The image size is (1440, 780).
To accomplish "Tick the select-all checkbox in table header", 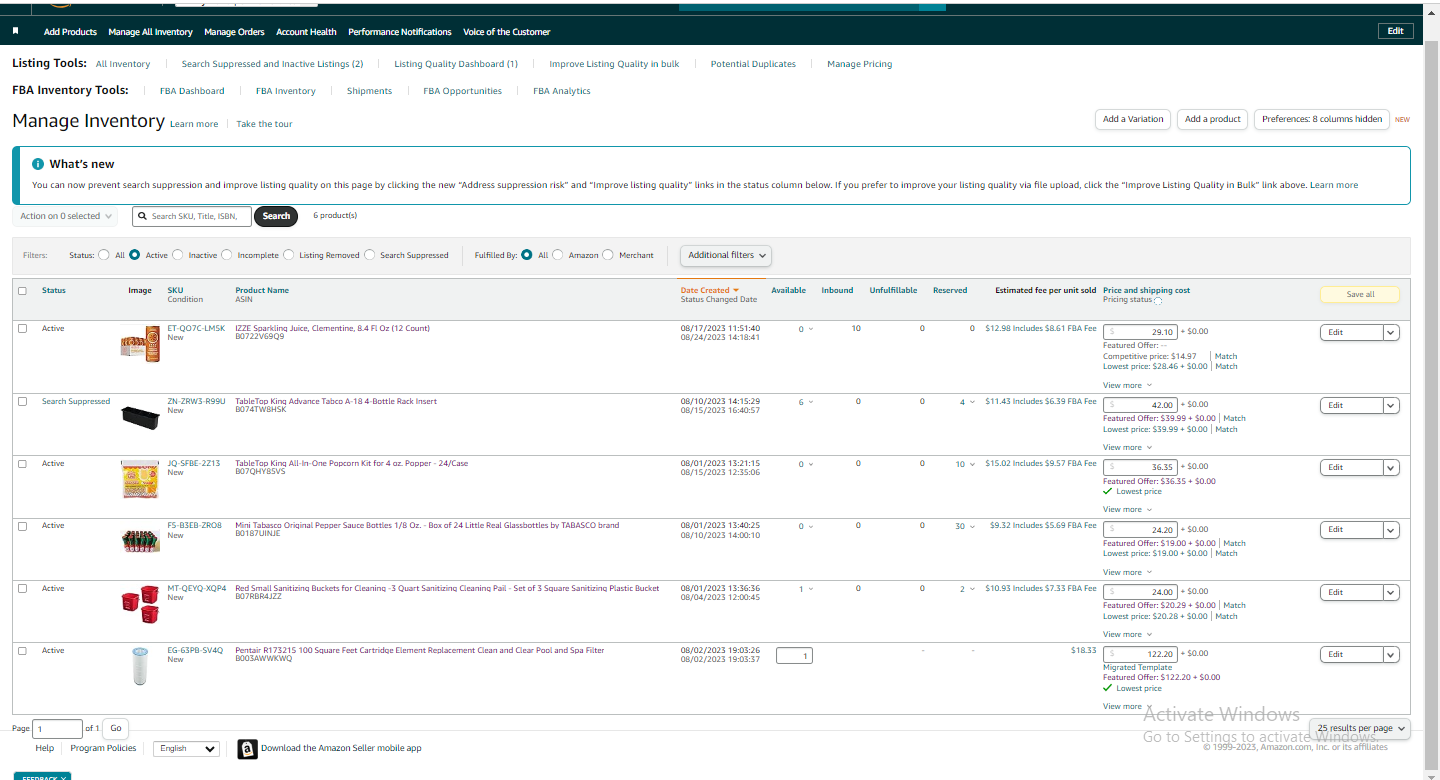I will pos(22,291).
